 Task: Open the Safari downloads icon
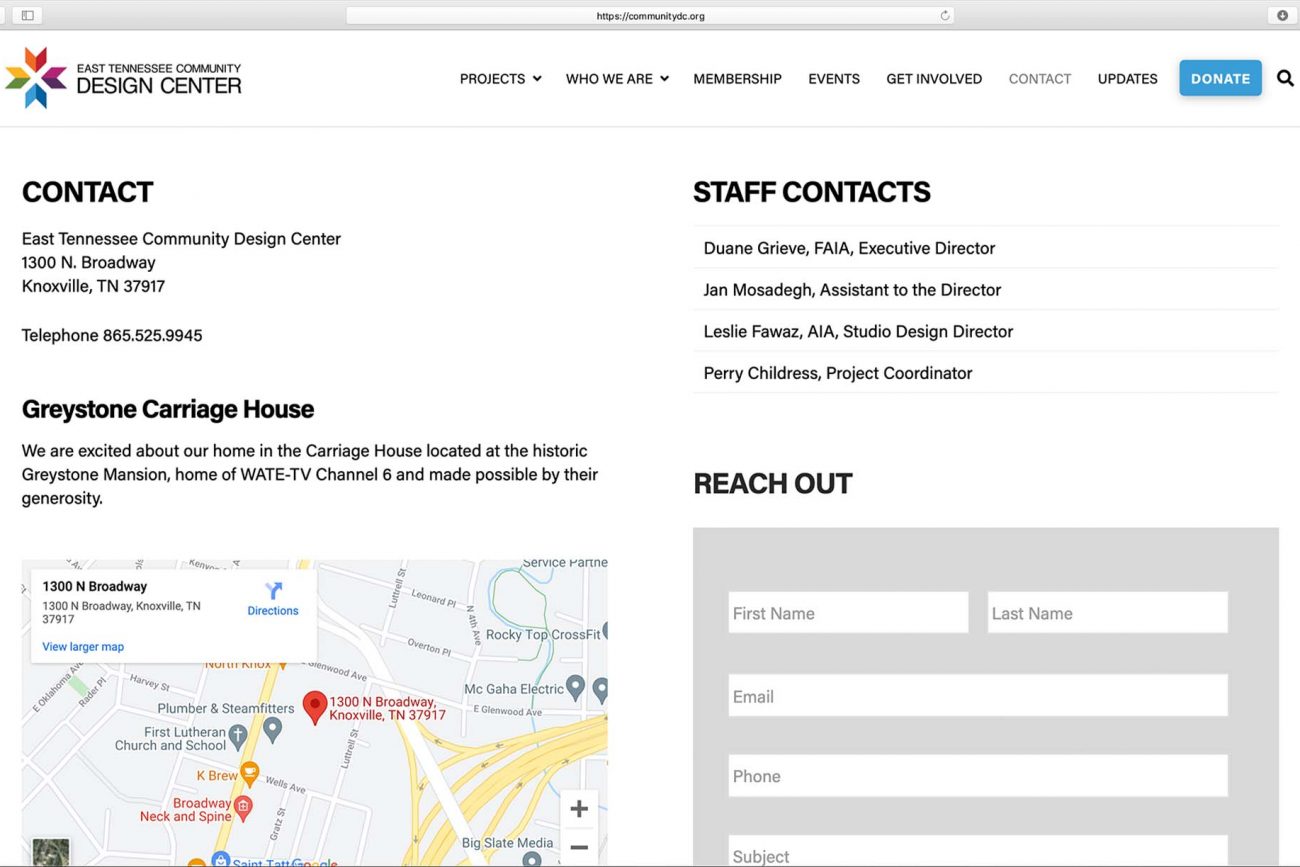point(1282,15)
